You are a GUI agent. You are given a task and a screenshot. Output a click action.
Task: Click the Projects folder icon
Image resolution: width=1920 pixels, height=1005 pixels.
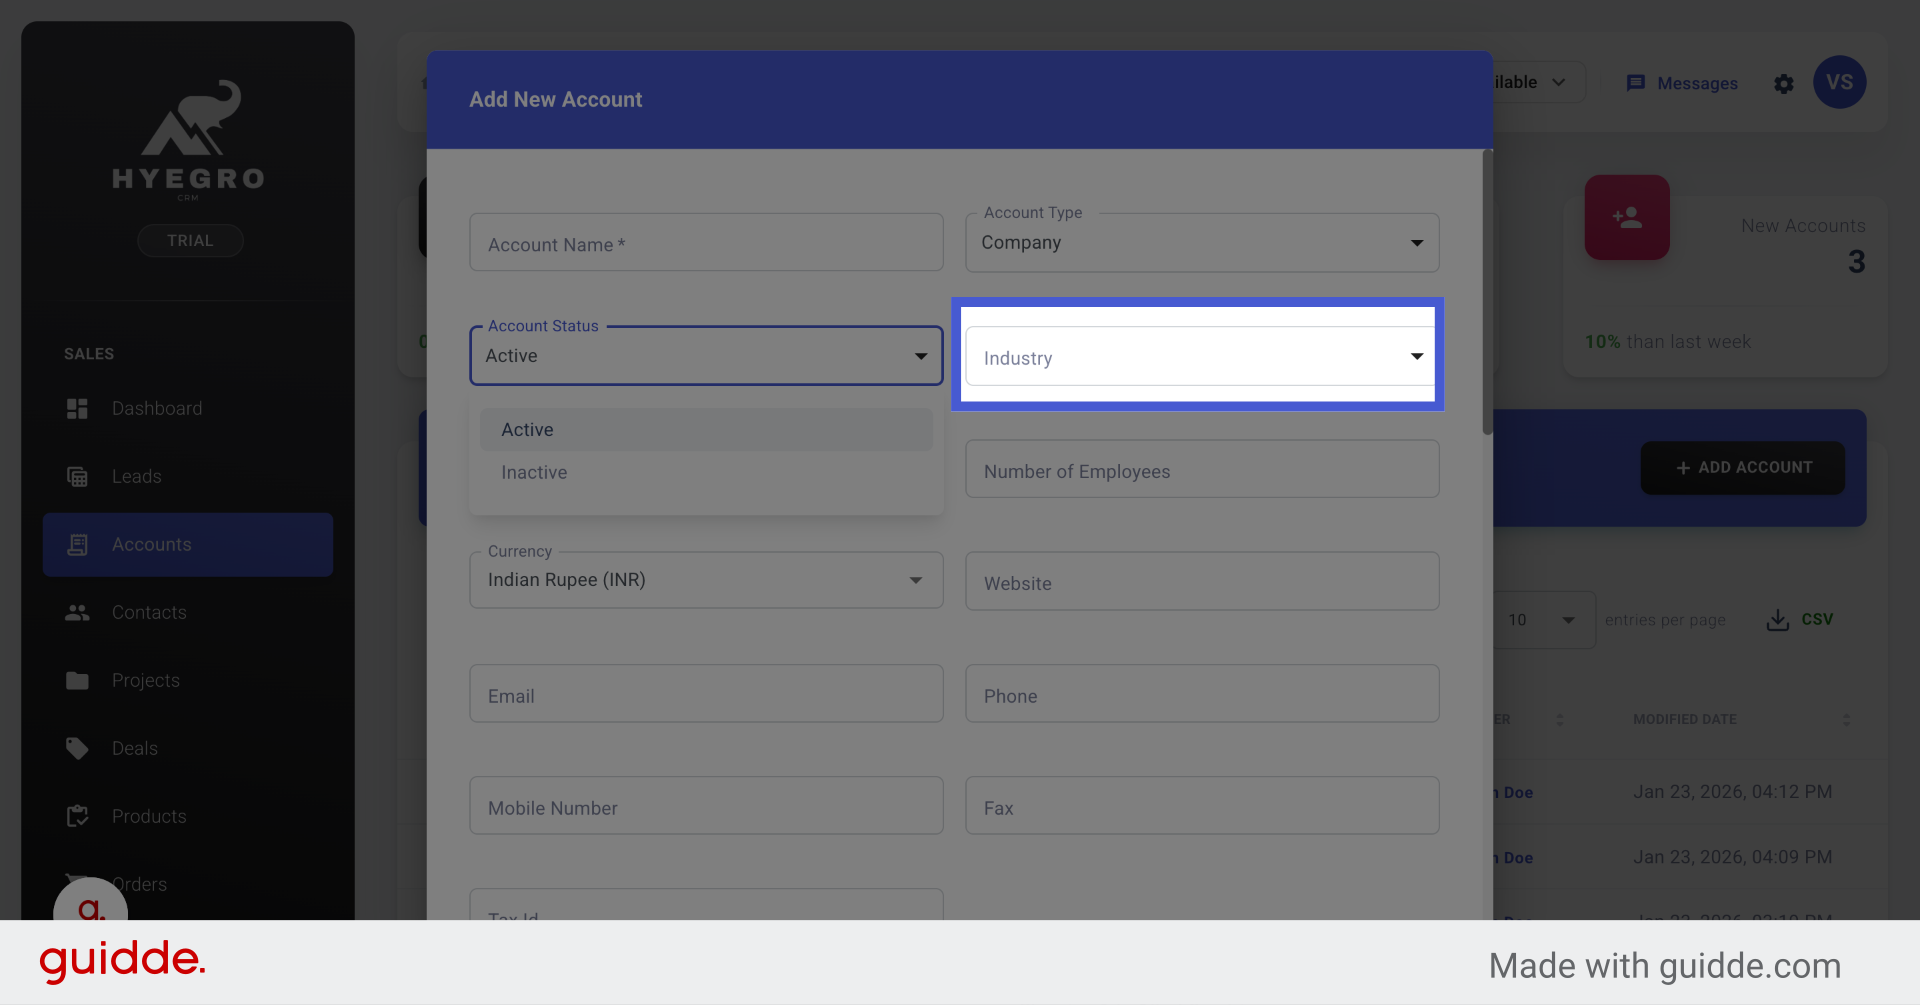(77, 680)
